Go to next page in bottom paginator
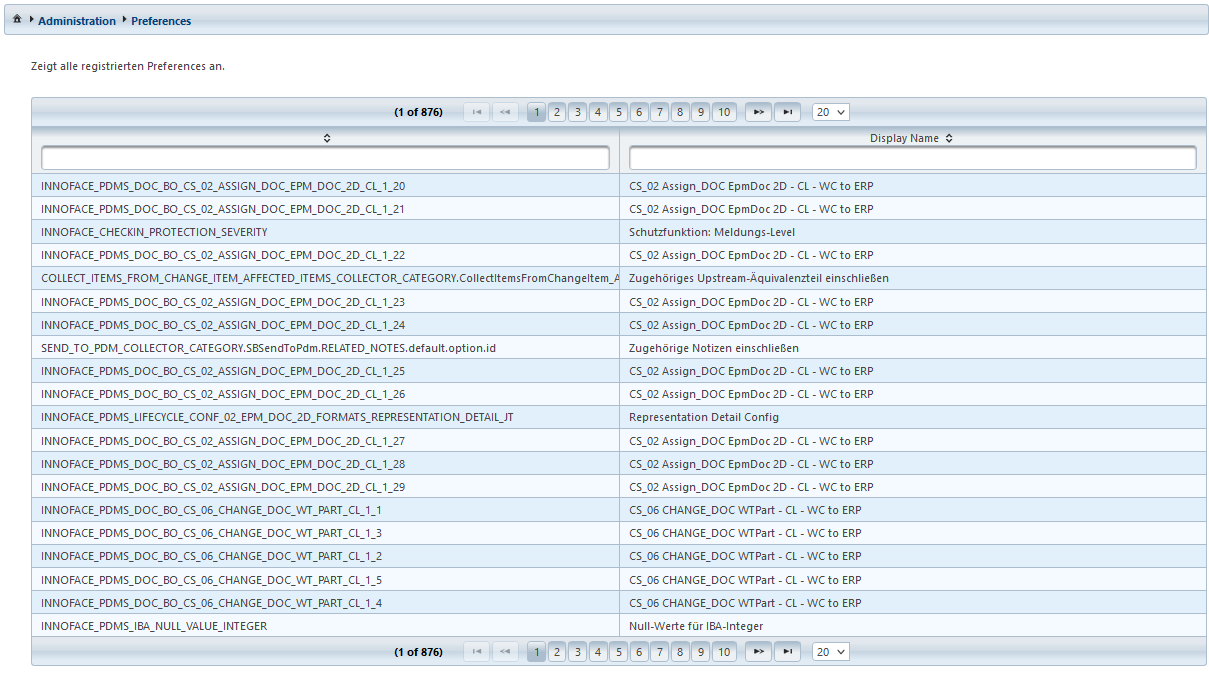 click(x=759, y=652)
